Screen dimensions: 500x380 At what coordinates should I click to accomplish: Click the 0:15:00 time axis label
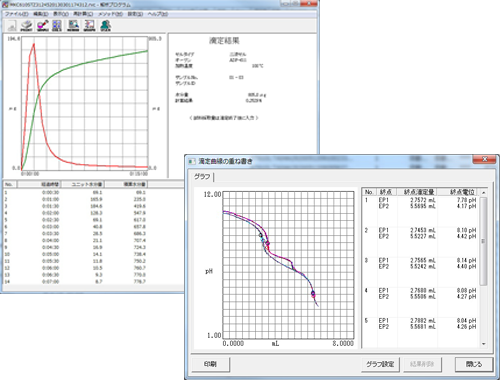click(139, 174)
